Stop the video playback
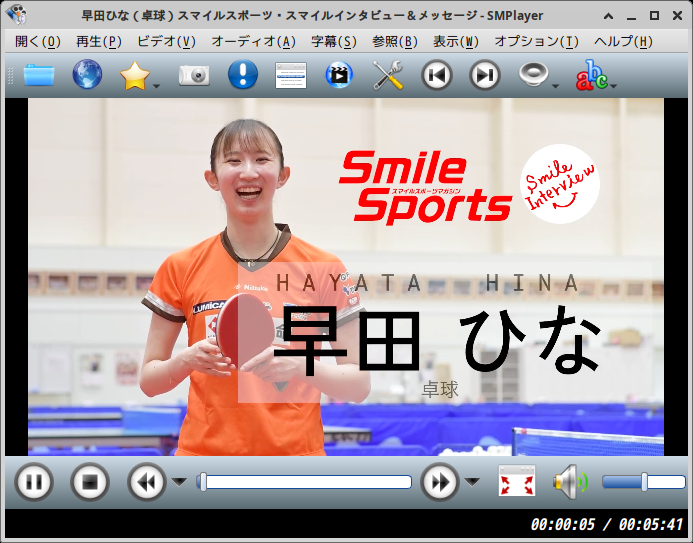Image resolution: width=693 pixels, height=543 pixels. 90,482
